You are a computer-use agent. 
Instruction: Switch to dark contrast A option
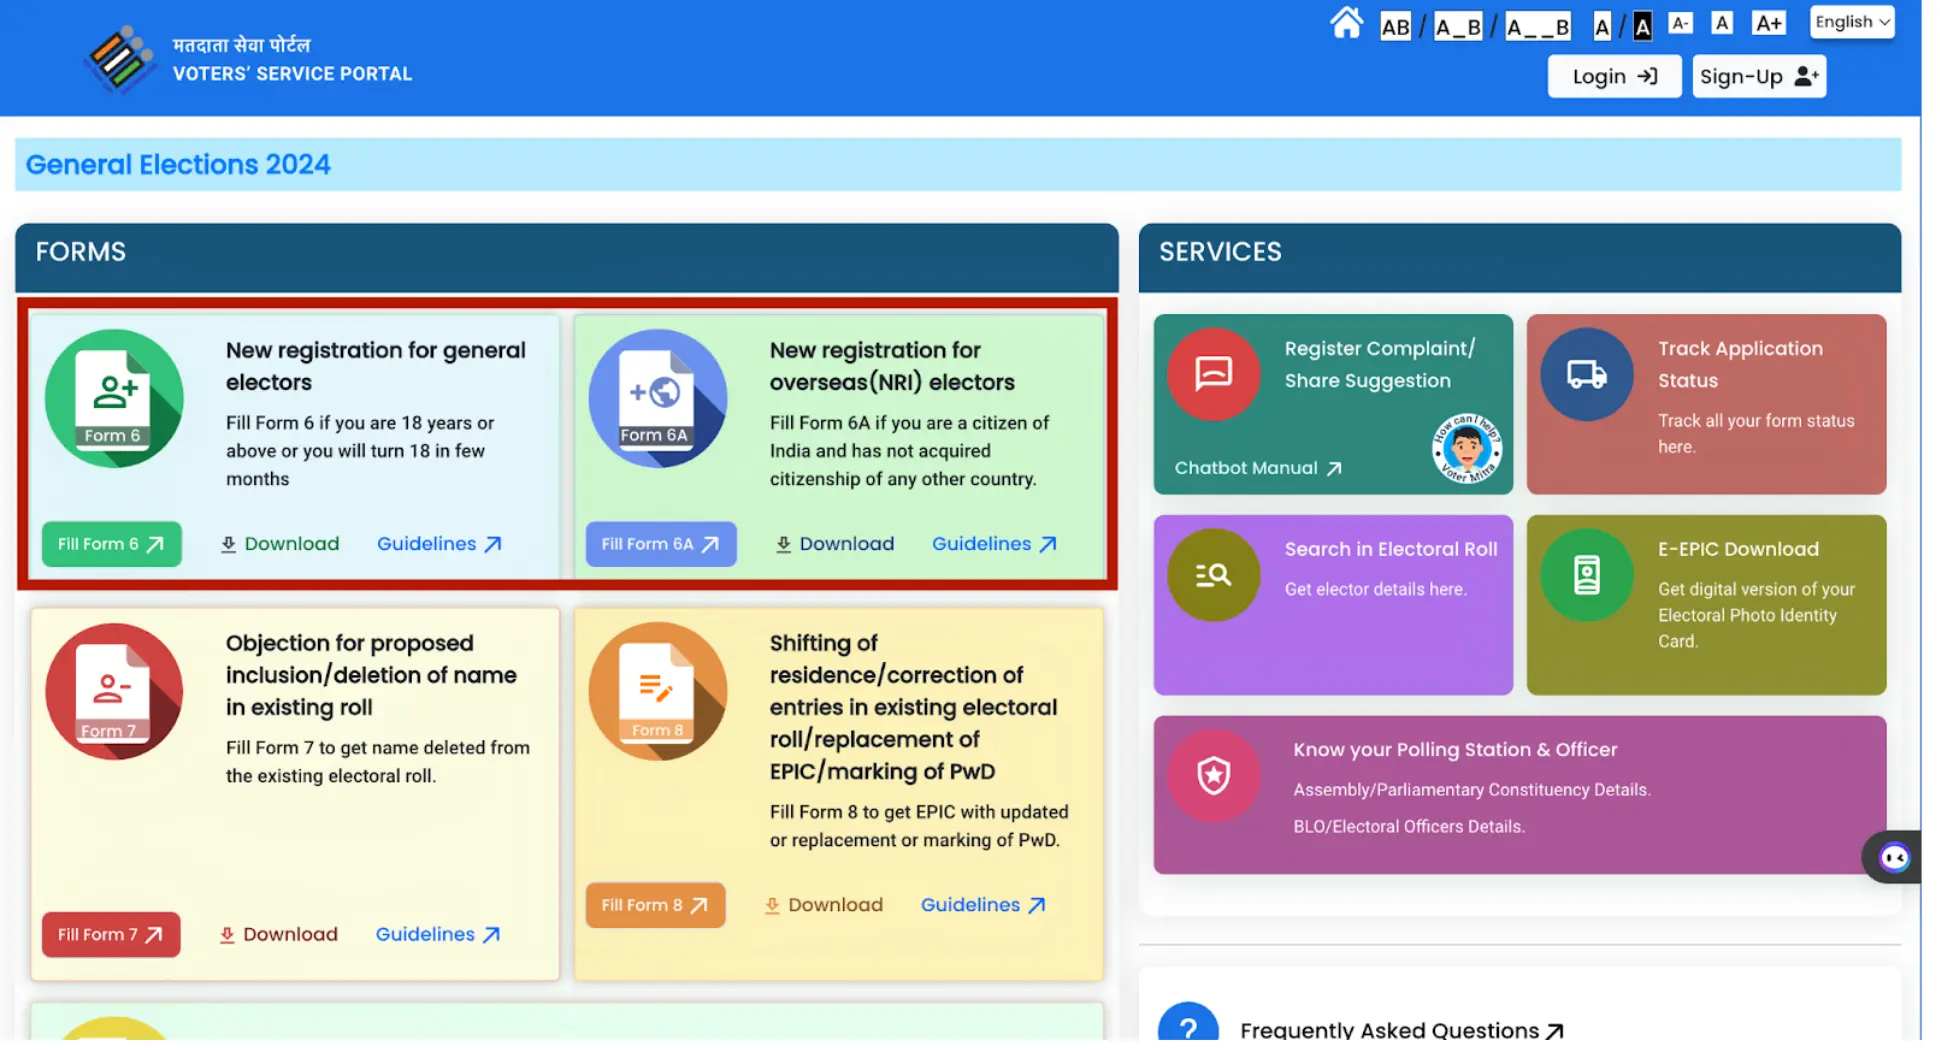pyautogui.click(x=1642, y=26)
